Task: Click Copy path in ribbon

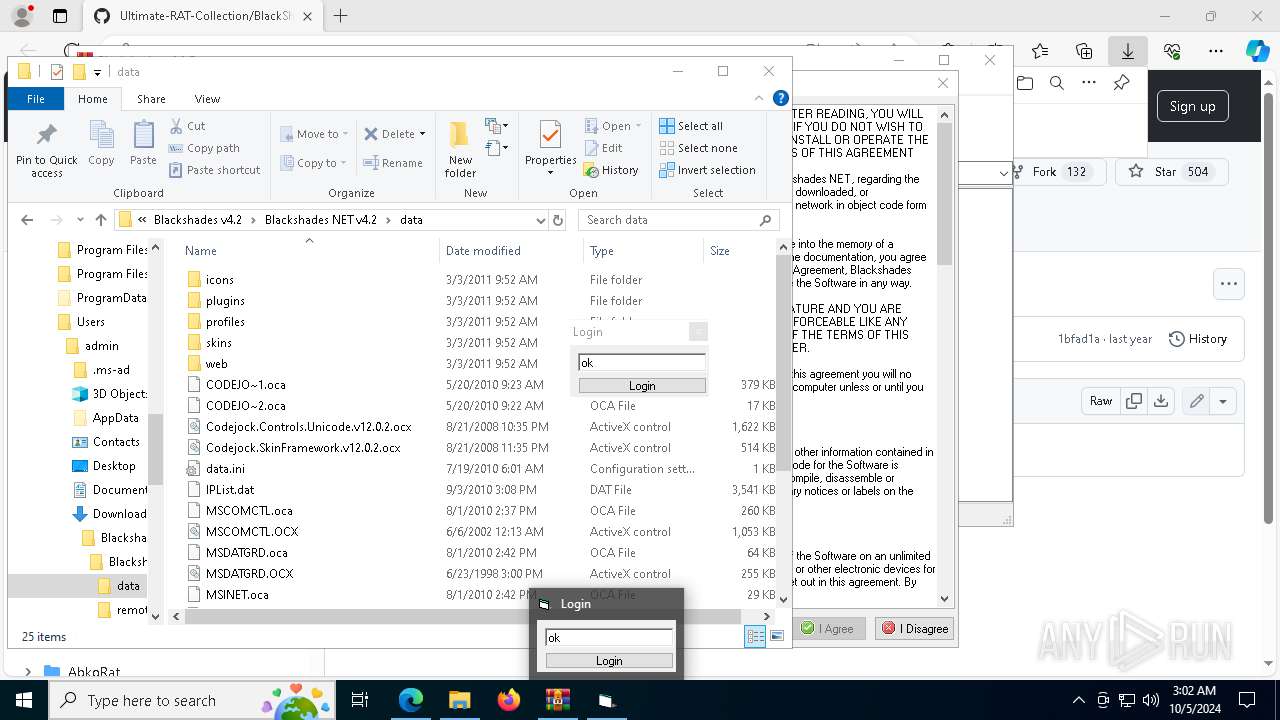Action: click(204, 148)
